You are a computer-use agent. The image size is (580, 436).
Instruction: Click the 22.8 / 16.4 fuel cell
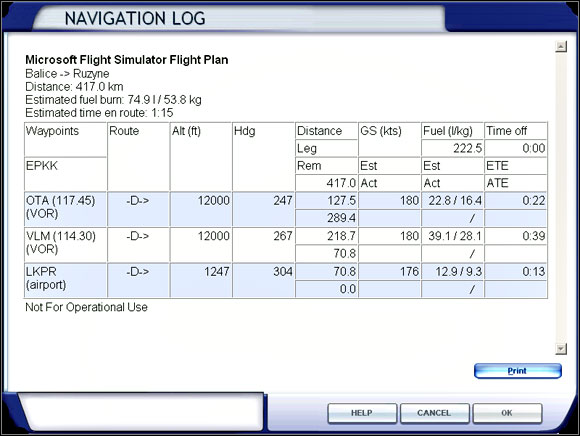point(452,200)
